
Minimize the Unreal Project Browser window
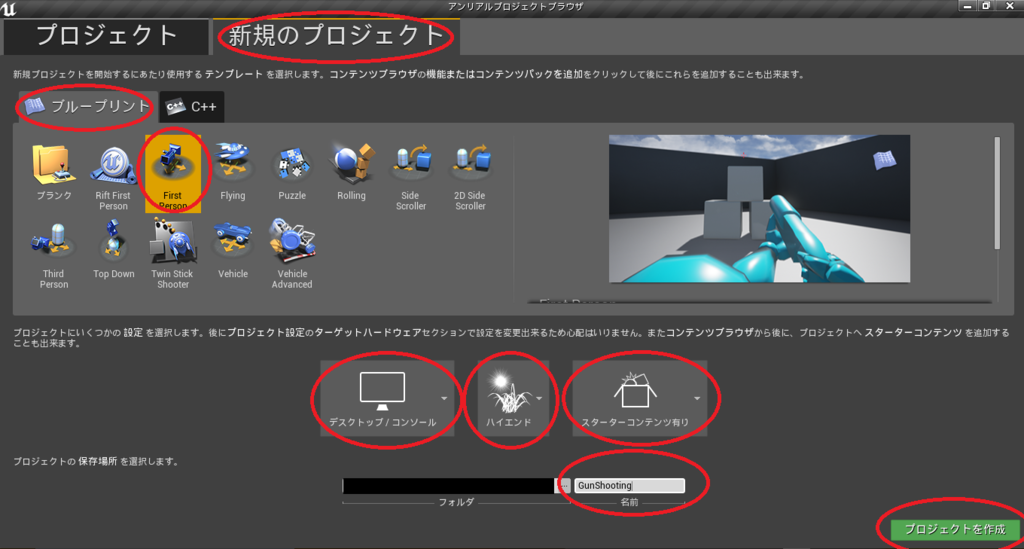tap(967, 6)
